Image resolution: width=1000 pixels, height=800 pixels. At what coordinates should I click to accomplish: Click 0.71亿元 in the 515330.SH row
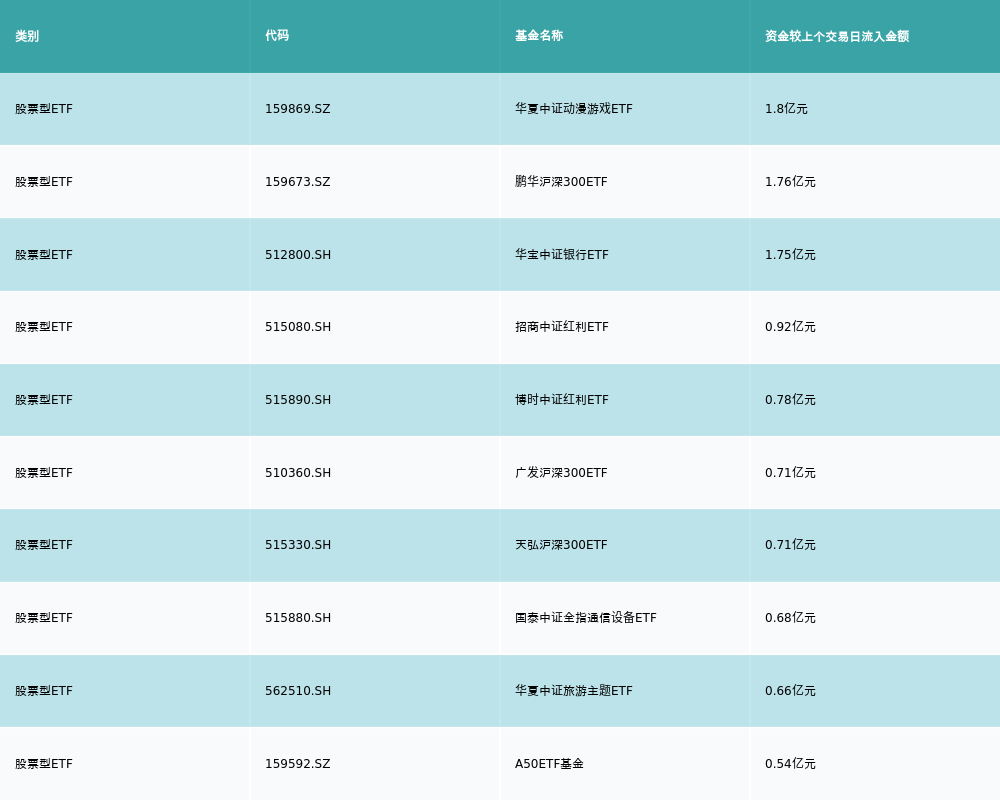(x=790, y=545)
